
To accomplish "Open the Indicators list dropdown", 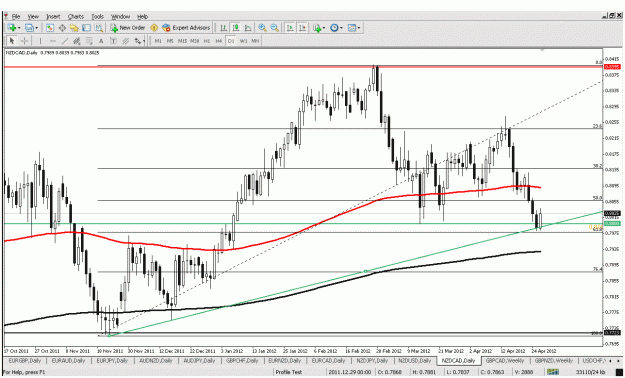I will pyautogui.click(x=319, y=28).
